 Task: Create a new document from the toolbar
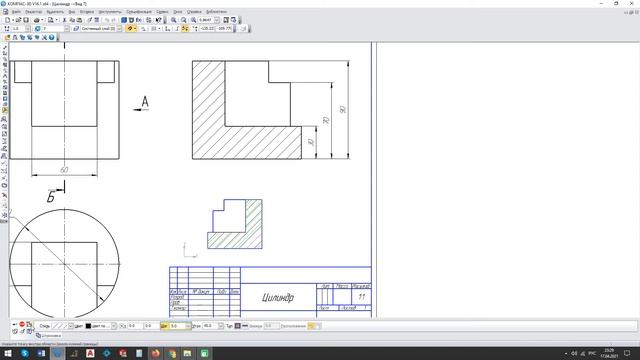click(x=7, y=20)
